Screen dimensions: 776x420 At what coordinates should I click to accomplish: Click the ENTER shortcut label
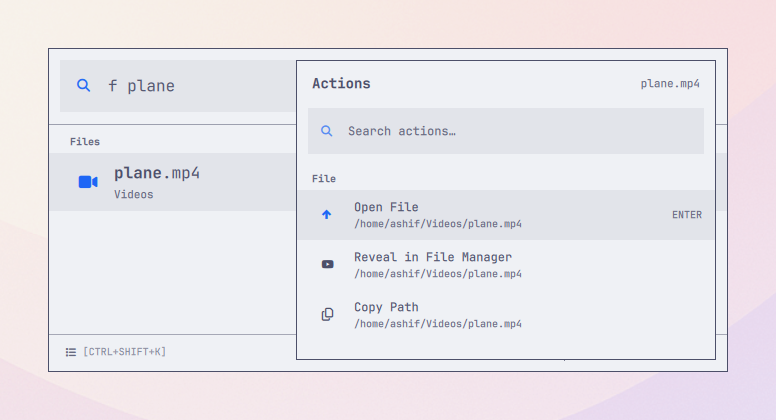[x=687, y=215]
